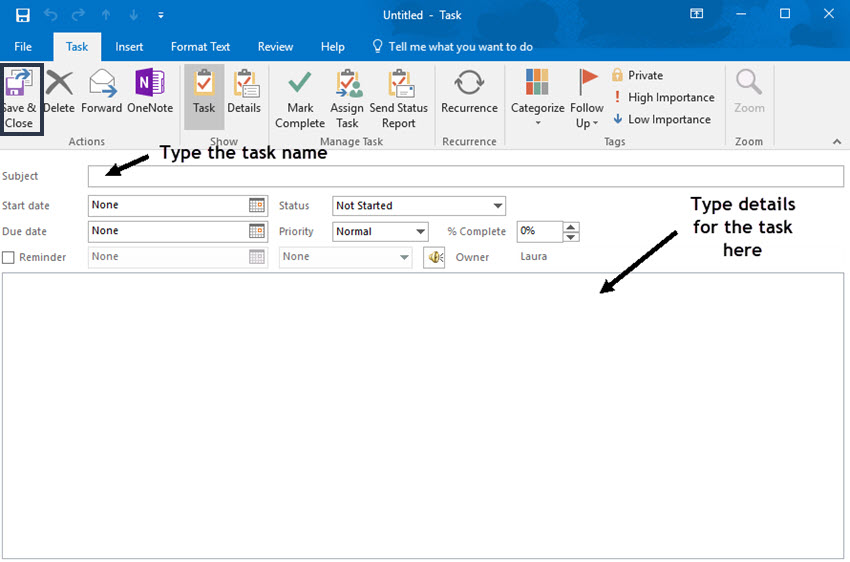The image size is (850, 562).
Task: Click Tell me what you want to do
Action: pyautogui.click(x=460, y=47)
